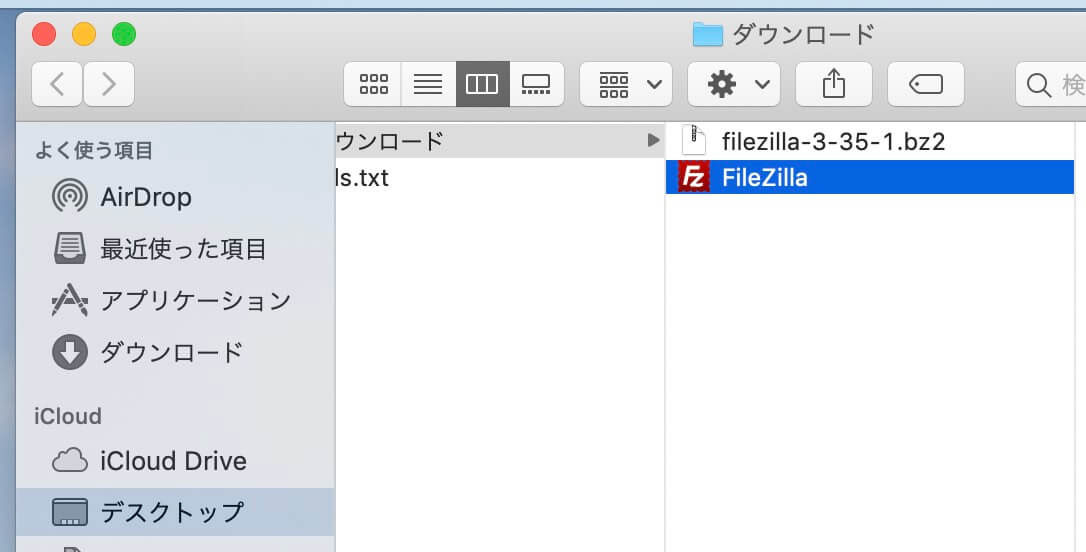This screenshot has height=552, width=1086.
Task: Expand the ダウンロード folder column arrow
Action: point(653,141)
